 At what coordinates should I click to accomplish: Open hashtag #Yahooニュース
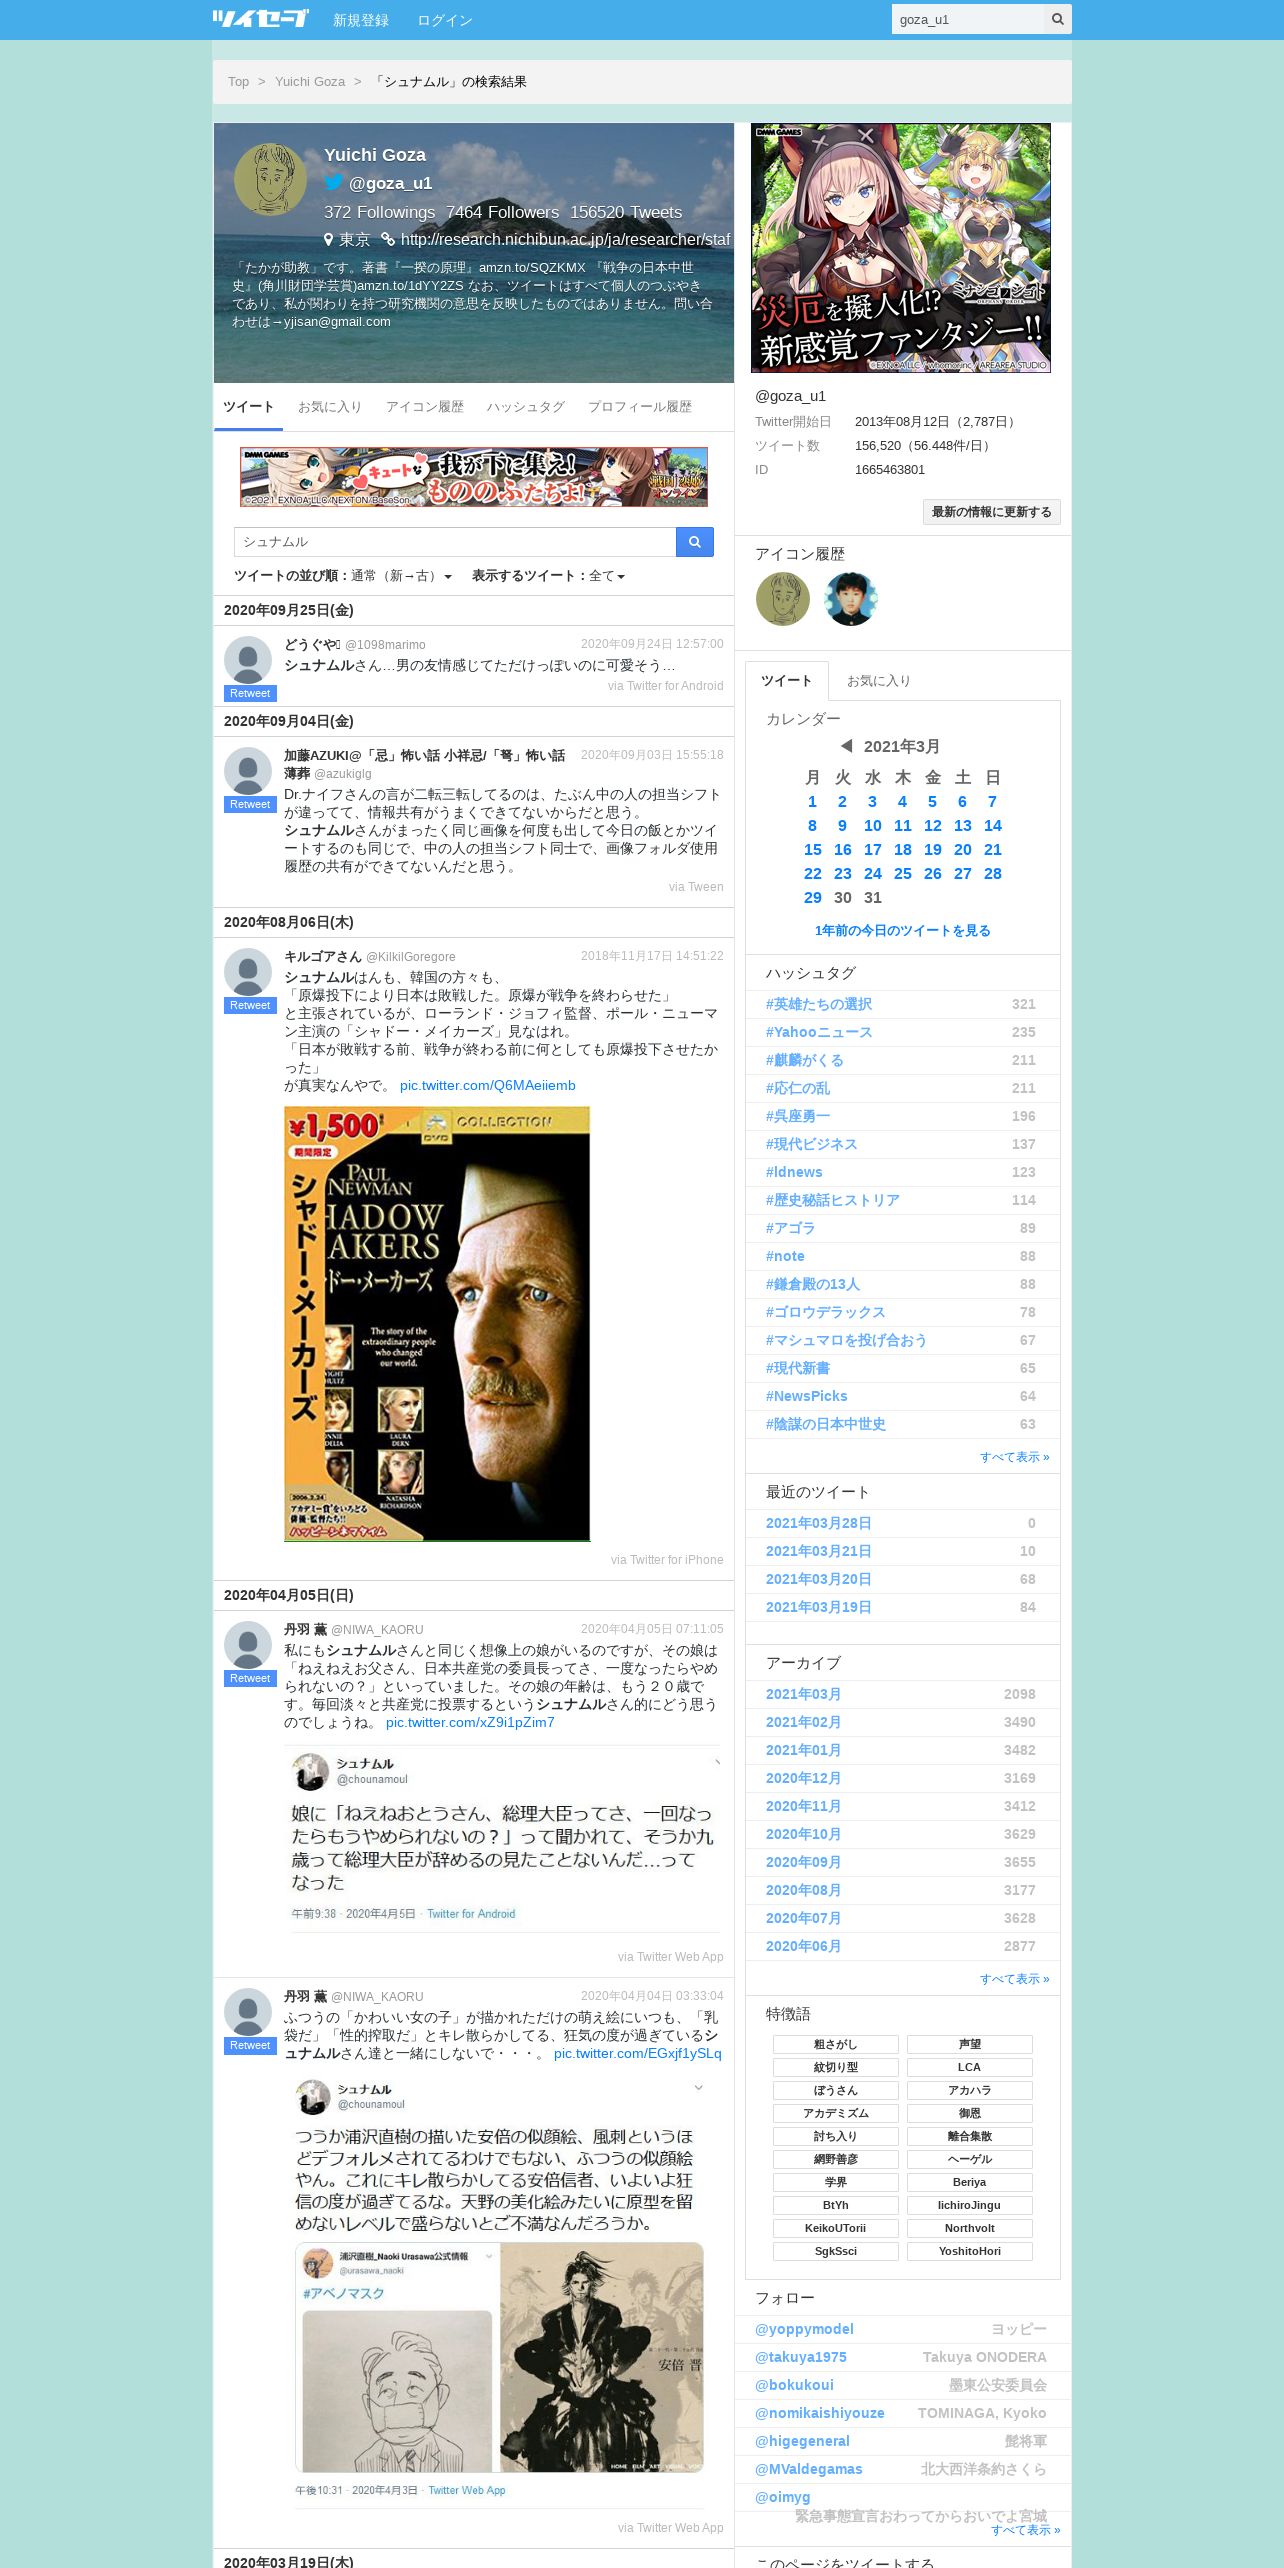(x=819, y=1032)
